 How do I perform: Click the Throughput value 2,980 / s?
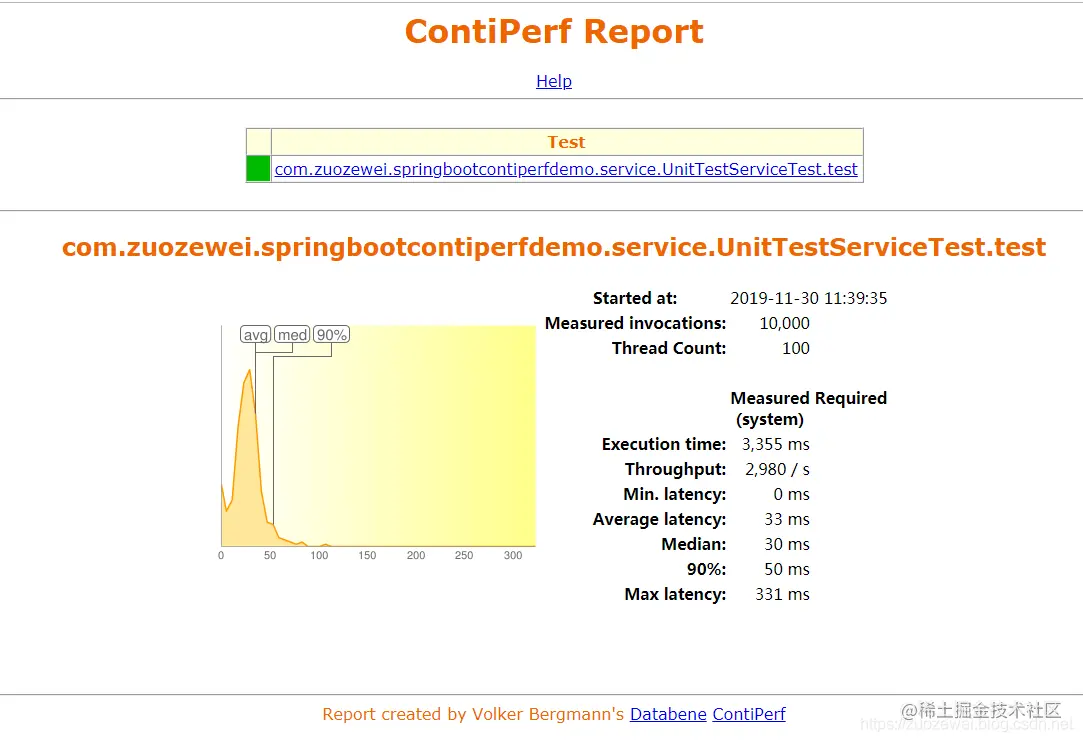777,469
